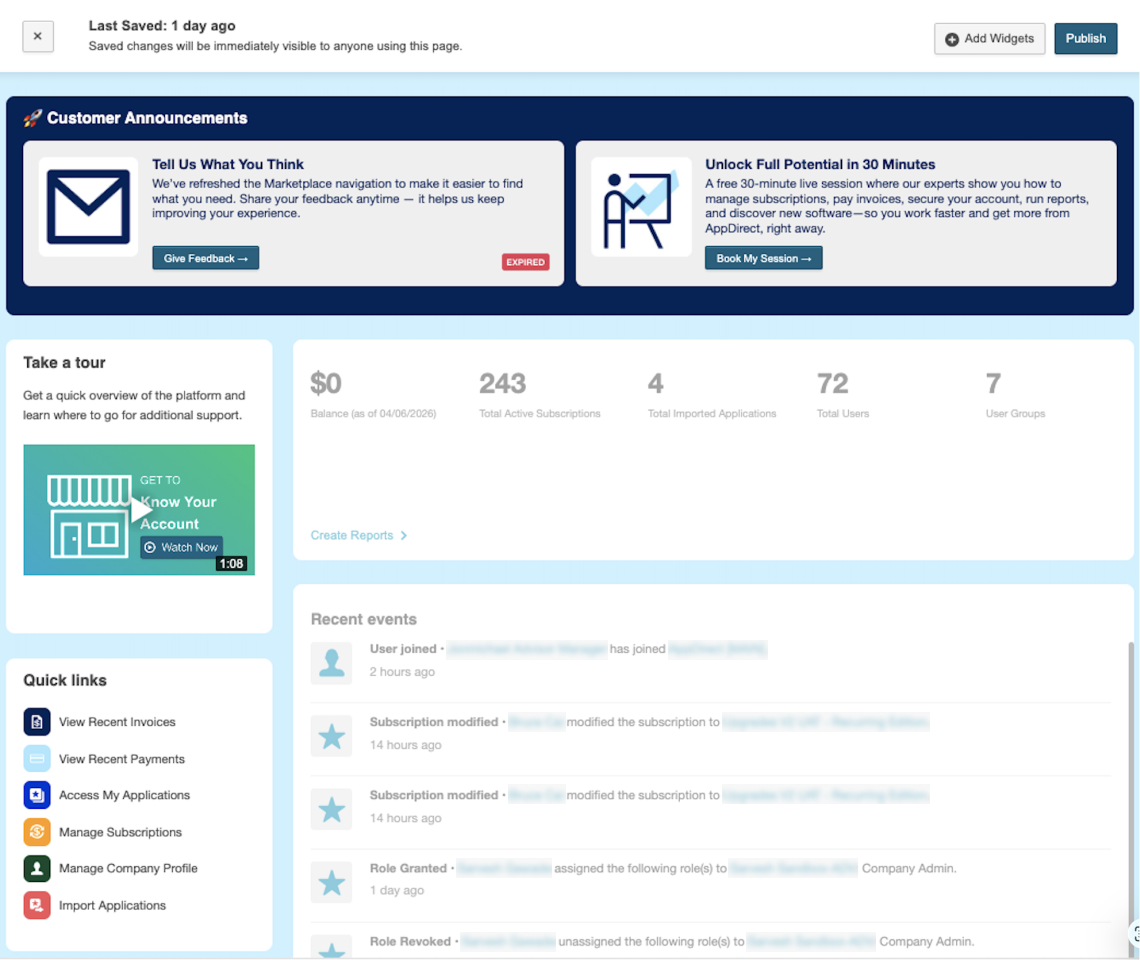Publish the dashboard changes
This screenshot has width=1140, height=960.
[x=1085, y=39]
